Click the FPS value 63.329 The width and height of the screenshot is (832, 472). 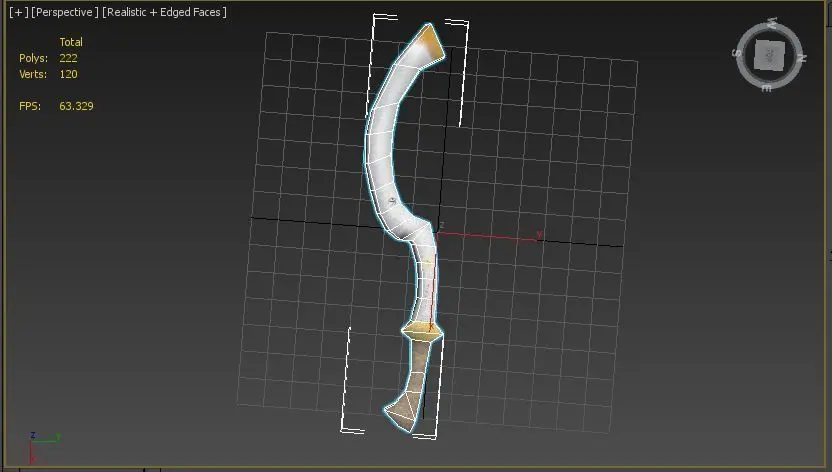click(76, 106)
